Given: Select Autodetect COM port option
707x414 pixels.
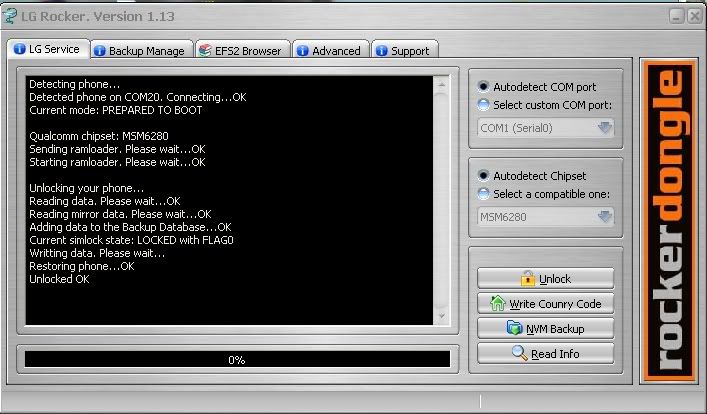Looking at the screenshot, I should [537, 87].
